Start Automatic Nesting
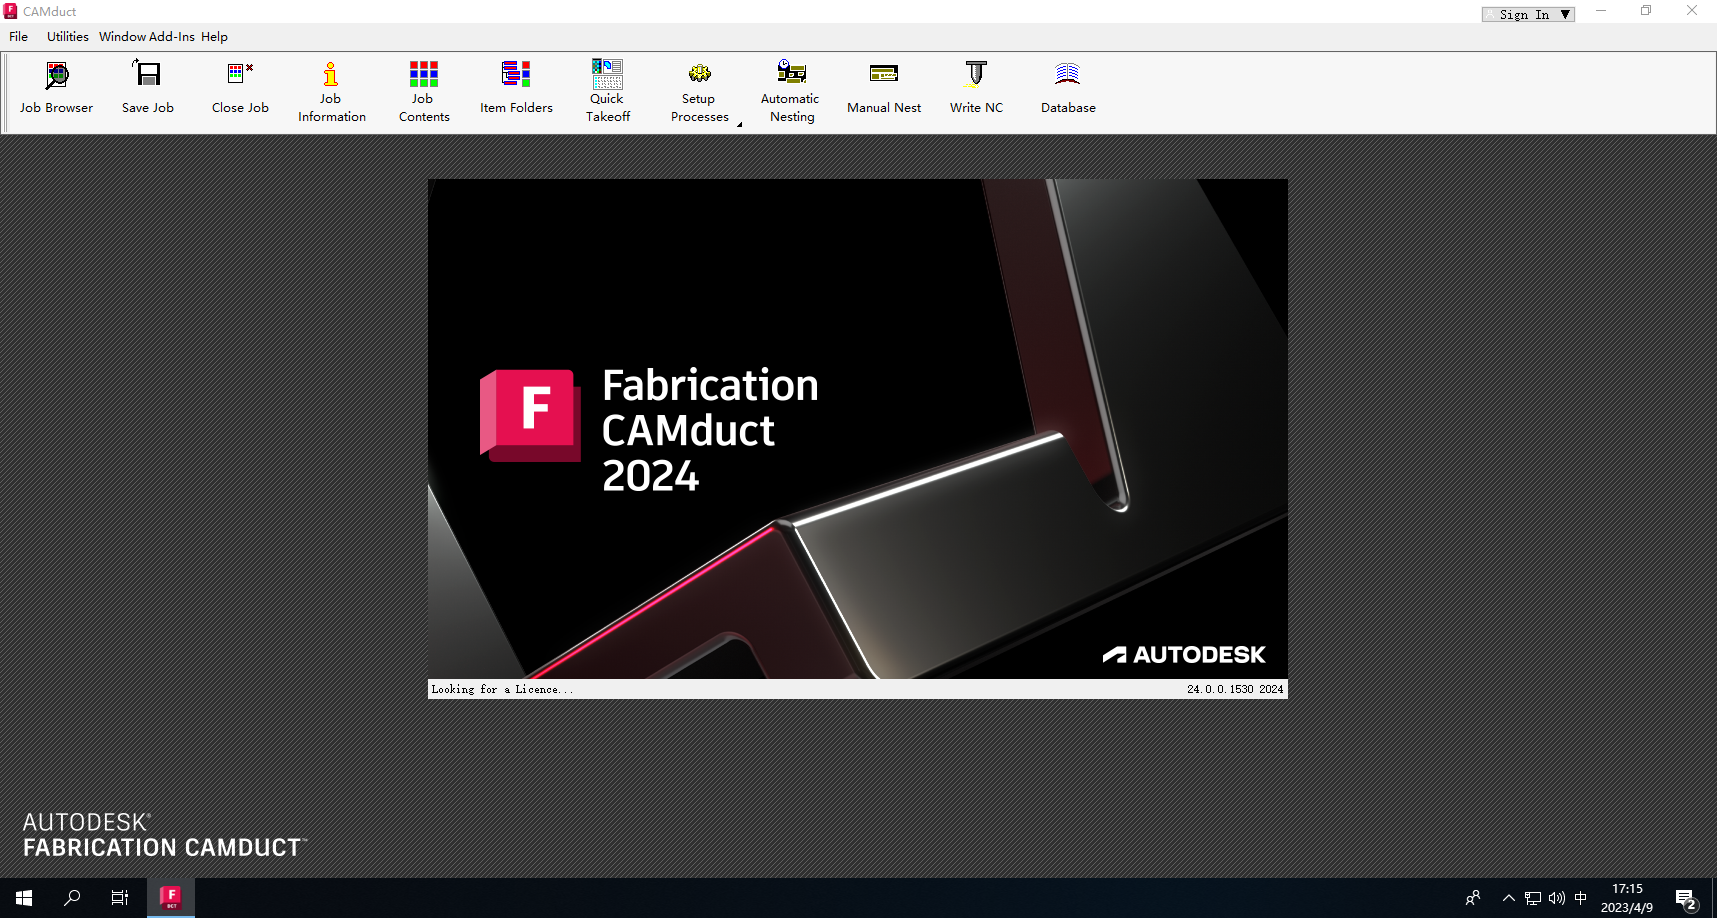The image size is (1717, 918). coord(790,91)
